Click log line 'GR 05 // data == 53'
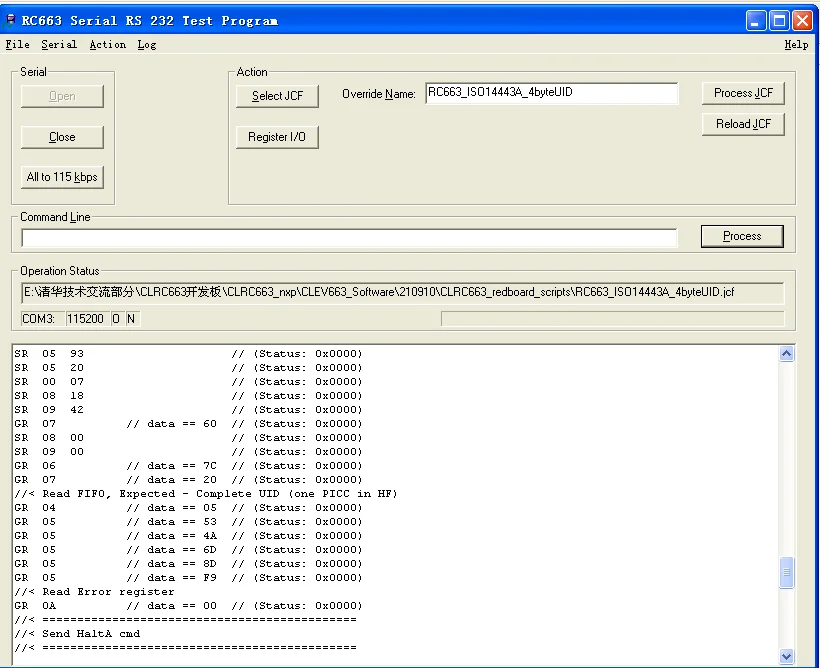The height and width of the screenshot is (668, 820). click(188, 522)
